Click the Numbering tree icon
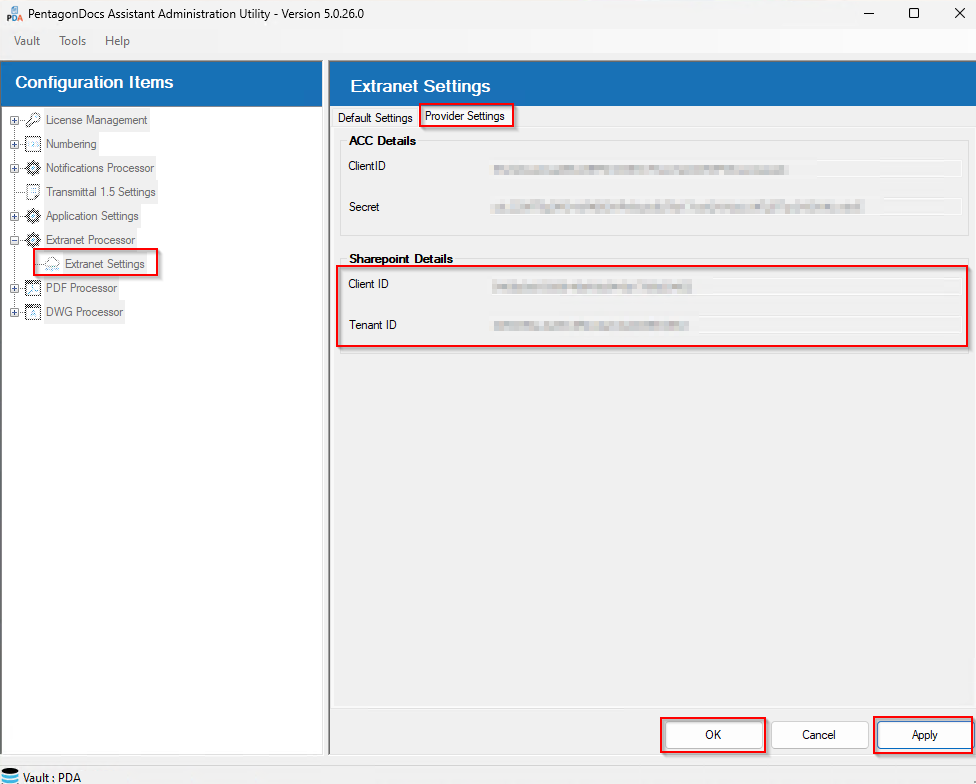 [x=33, y=144]
